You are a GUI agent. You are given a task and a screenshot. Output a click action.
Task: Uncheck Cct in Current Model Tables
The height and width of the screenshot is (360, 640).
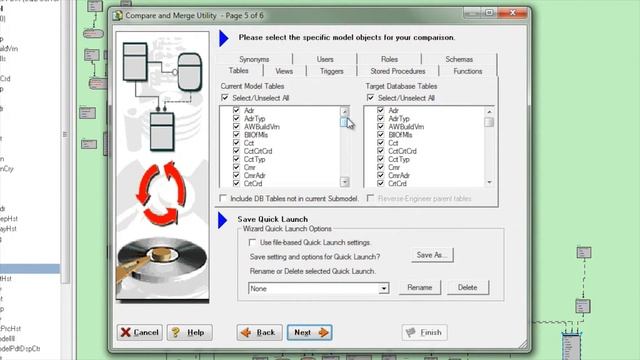(x=236, y=143)
